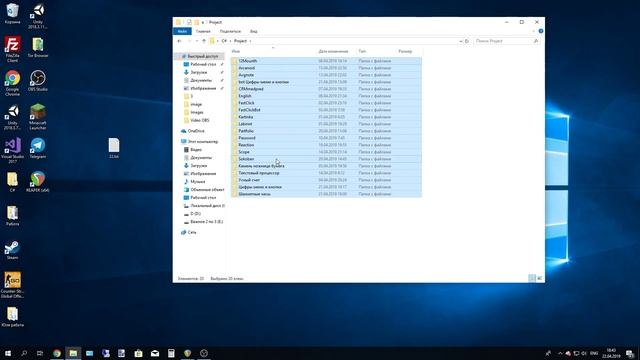Launch OBS Studio from the desktop
The height and width of the screenshot is (360, 640).
38,80
